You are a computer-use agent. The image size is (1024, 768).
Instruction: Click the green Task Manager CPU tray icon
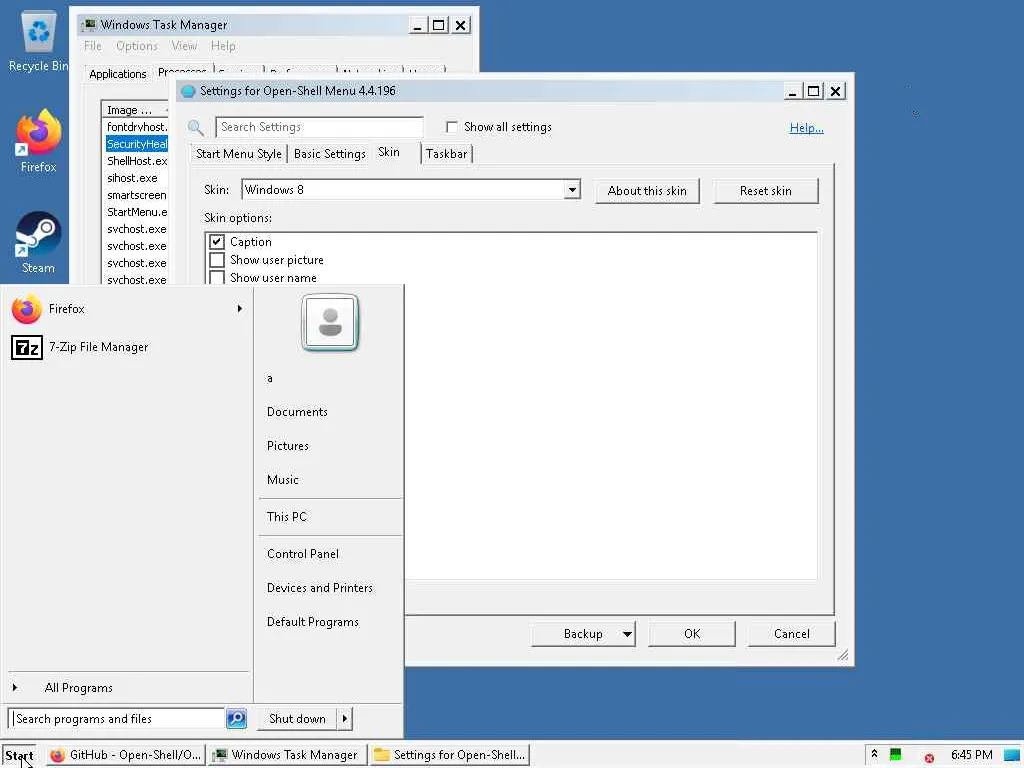click(895, 754)
